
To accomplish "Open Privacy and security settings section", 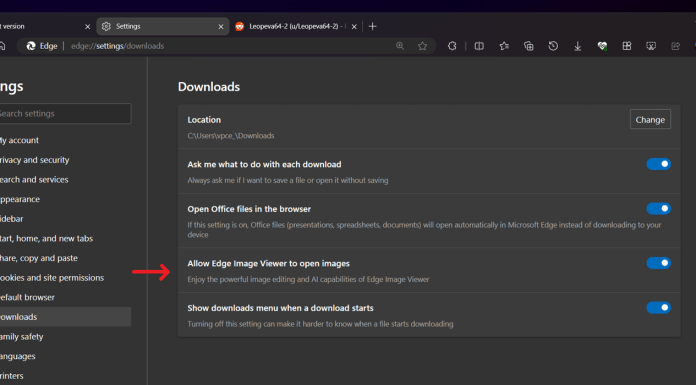I will tap(34, 160).
